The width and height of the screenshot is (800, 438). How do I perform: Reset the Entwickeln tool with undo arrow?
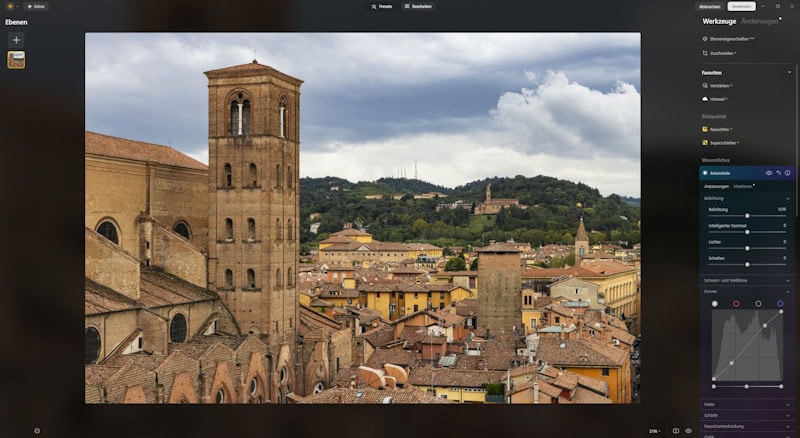[x=778, y=173]
